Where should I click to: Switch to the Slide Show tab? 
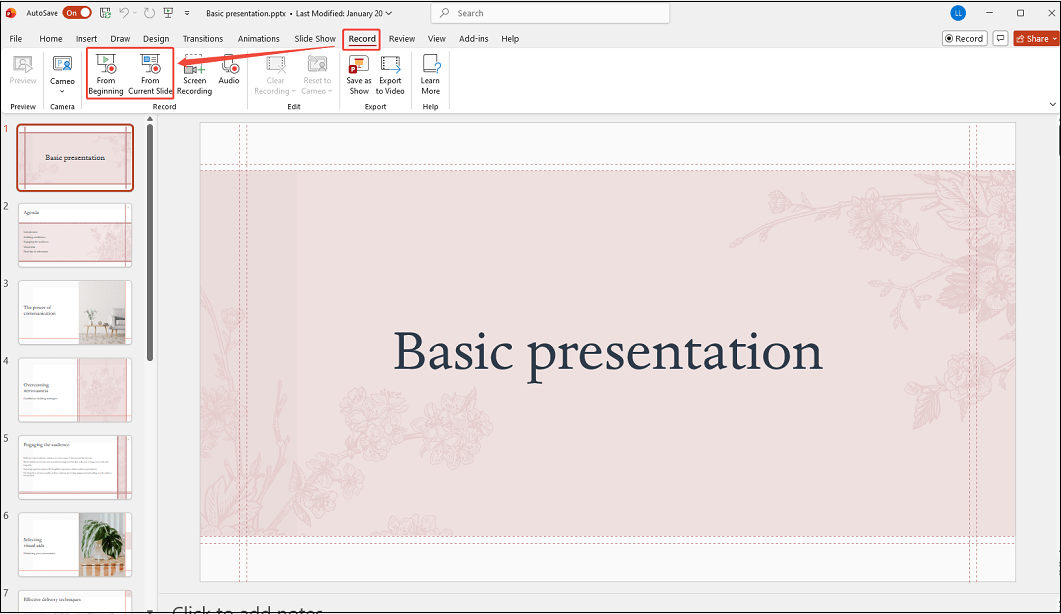click(314, 38)
